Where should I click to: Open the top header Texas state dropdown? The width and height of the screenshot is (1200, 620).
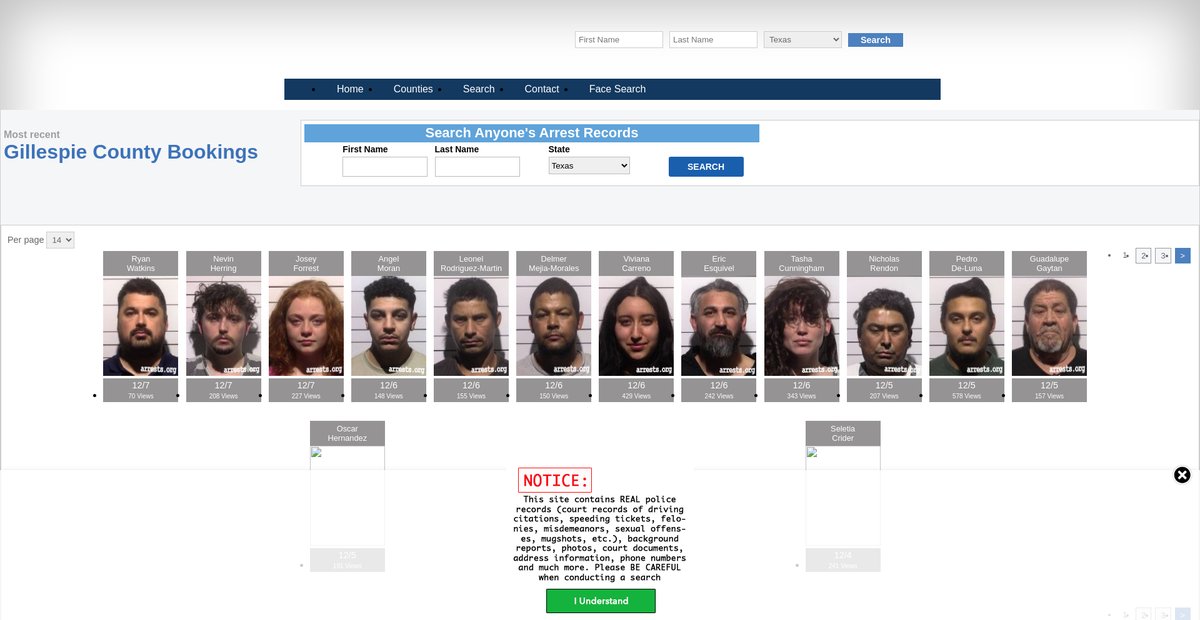tap(803, 40)
